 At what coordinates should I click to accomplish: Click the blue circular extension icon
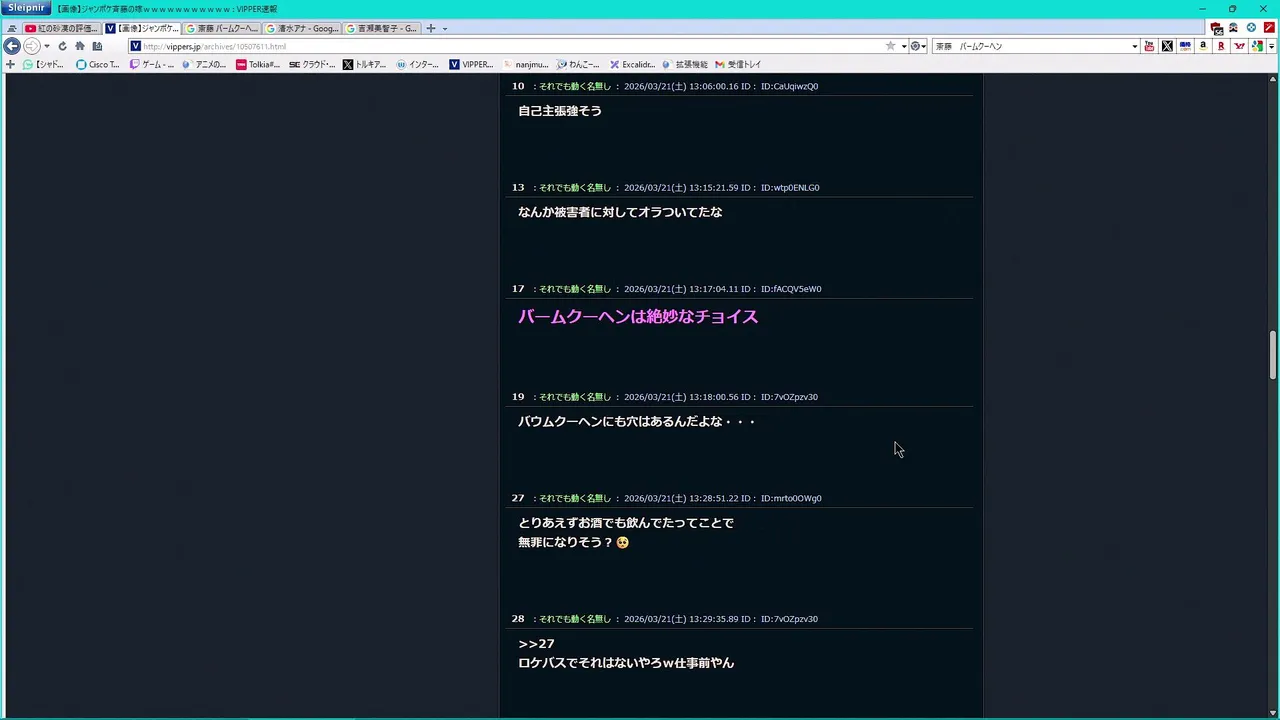[1251, 28]
